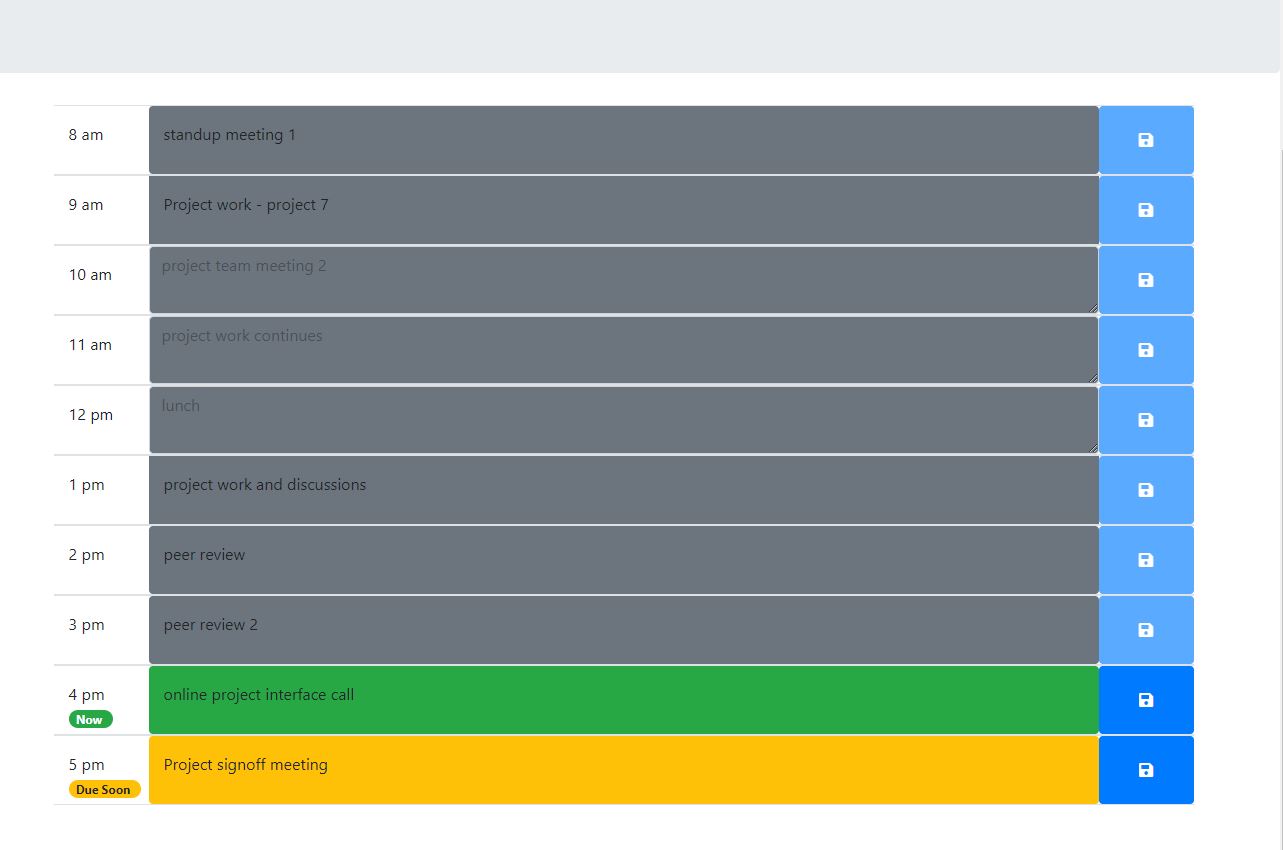Click the green 'Now' badge
Screen dimensions: 1283x850
coord(90,719)
